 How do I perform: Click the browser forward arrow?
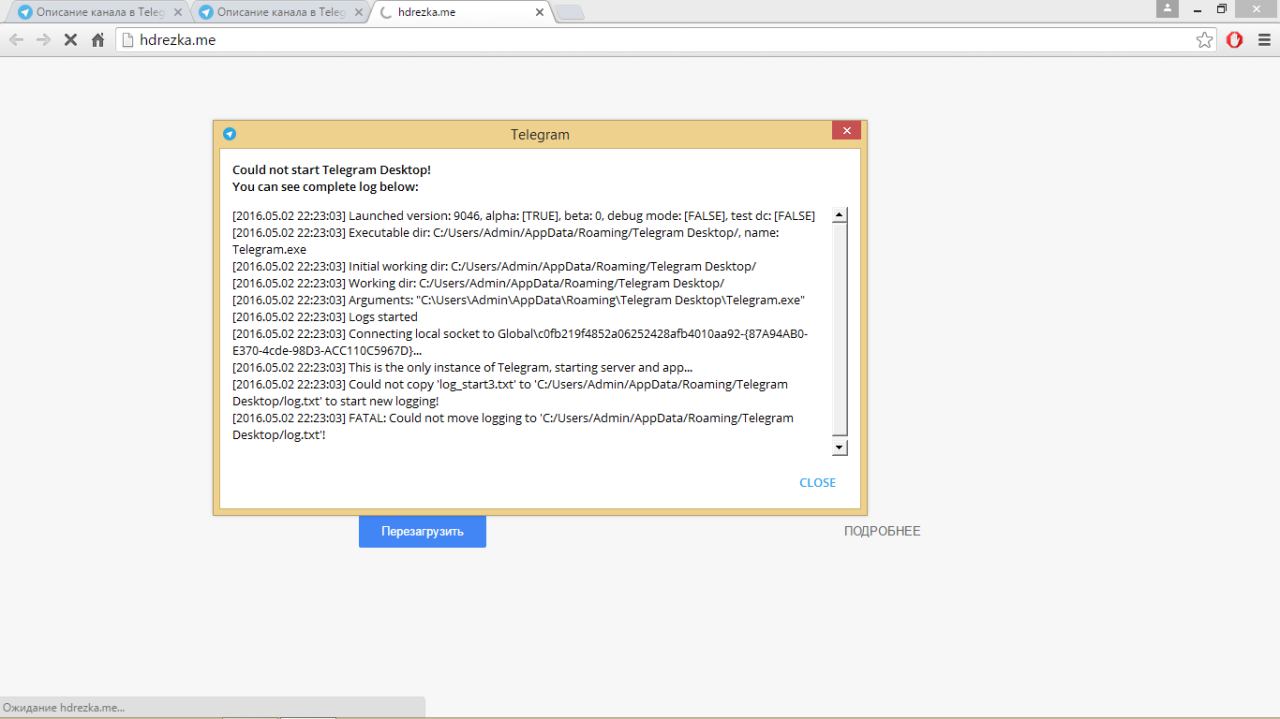click(43, 40)
